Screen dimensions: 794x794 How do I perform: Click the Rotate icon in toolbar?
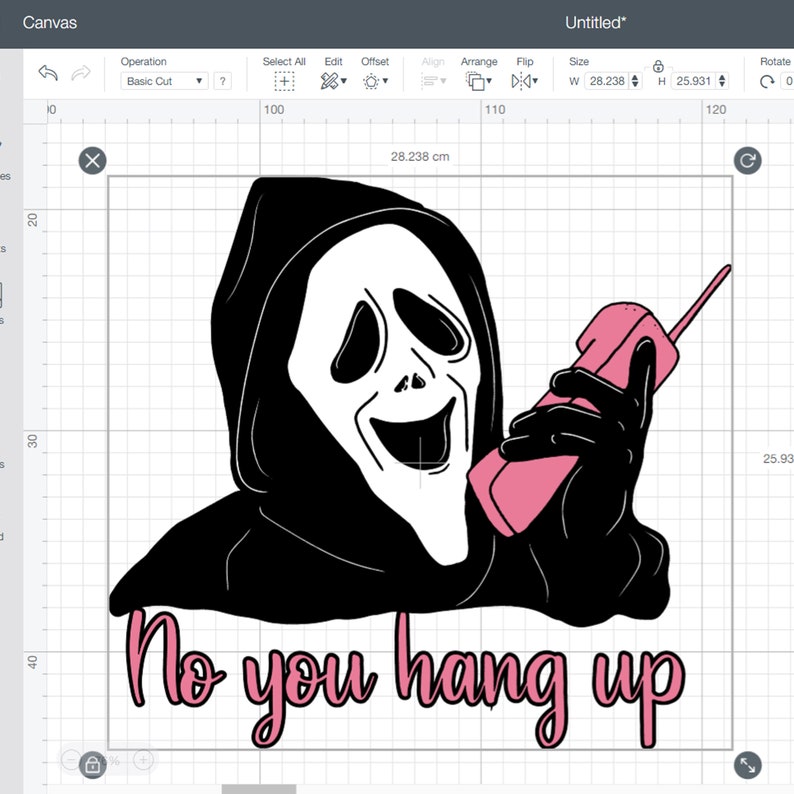[767, 82]
